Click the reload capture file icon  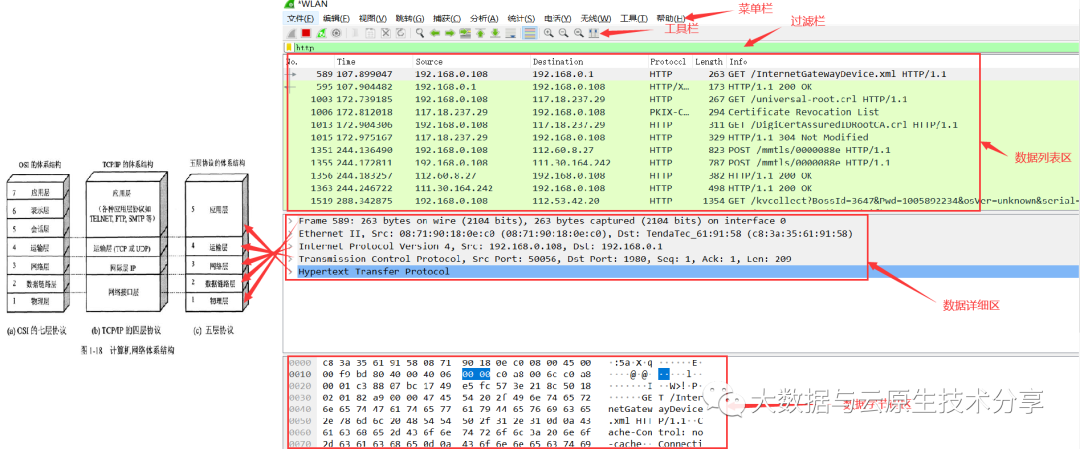click(x=400, y=33)
